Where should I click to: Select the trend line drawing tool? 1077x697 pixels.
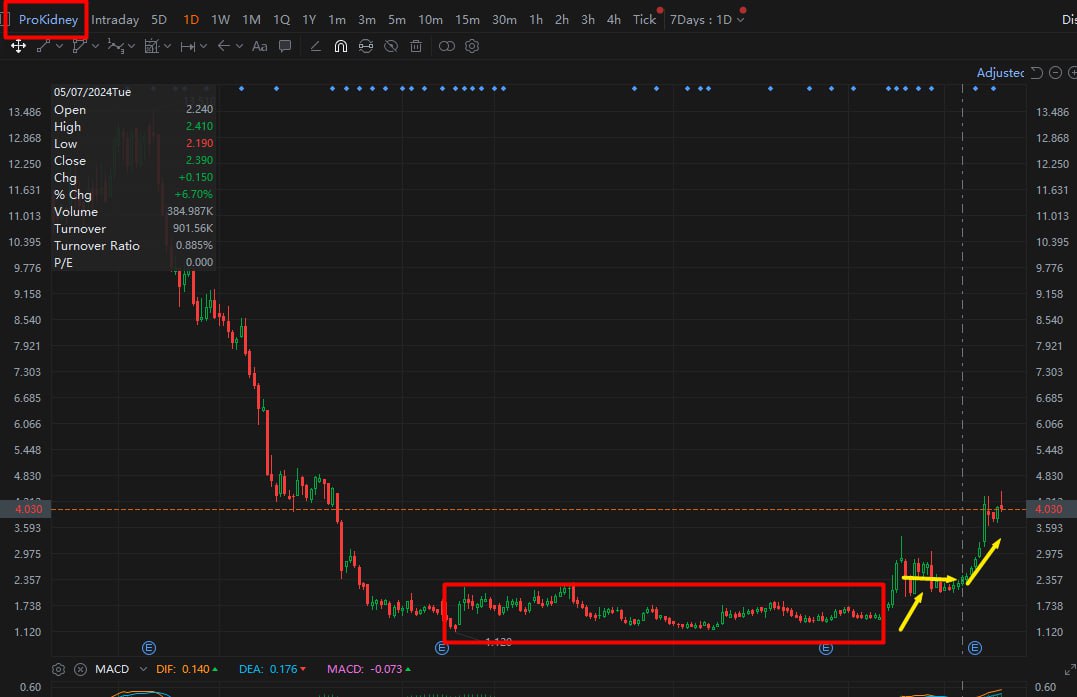(43, 46)
